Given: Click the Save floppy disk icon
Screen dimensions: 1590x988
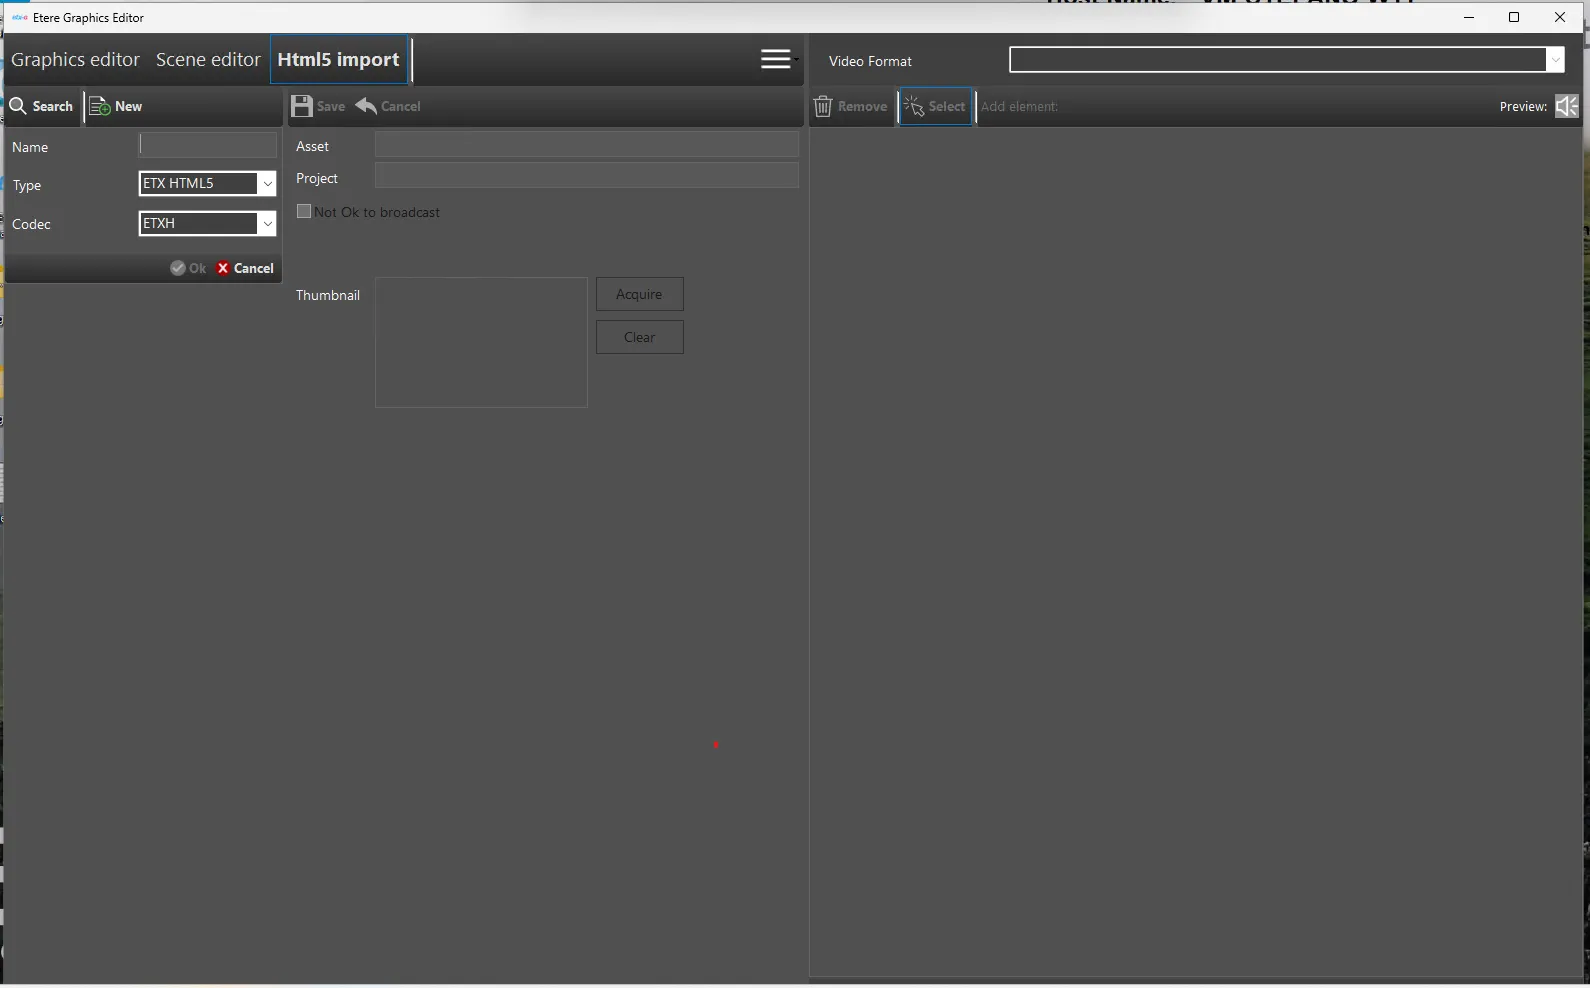Looking at the screenshot, I should (302, 106).
